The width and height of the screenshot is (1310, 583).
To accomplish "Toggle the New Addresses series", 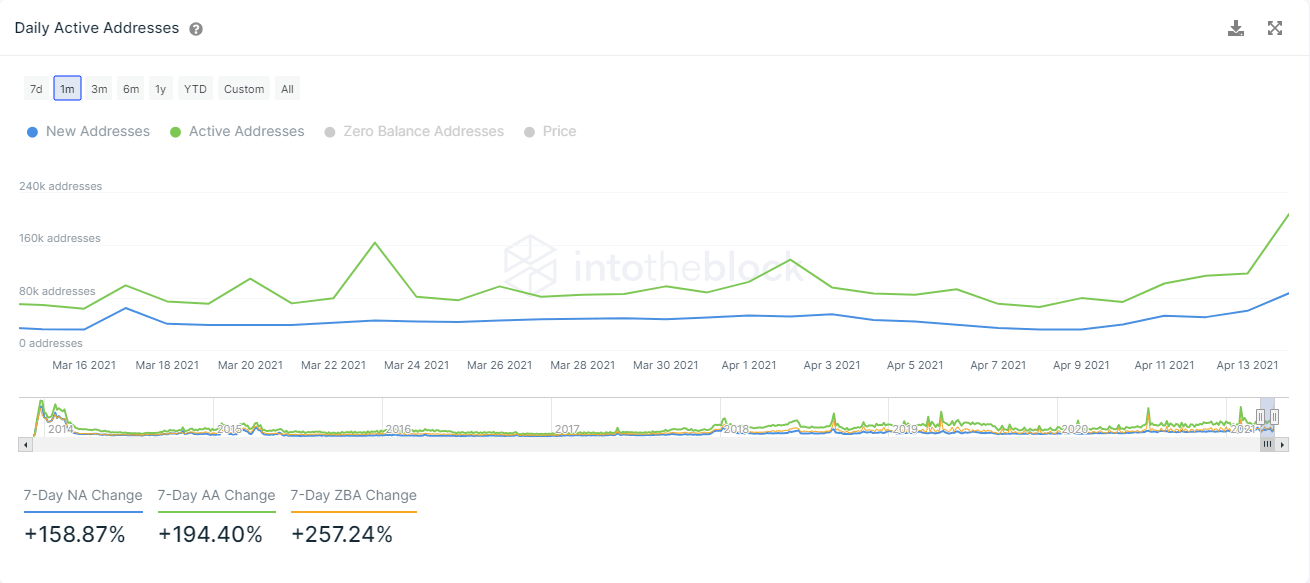I will (88, 132).
